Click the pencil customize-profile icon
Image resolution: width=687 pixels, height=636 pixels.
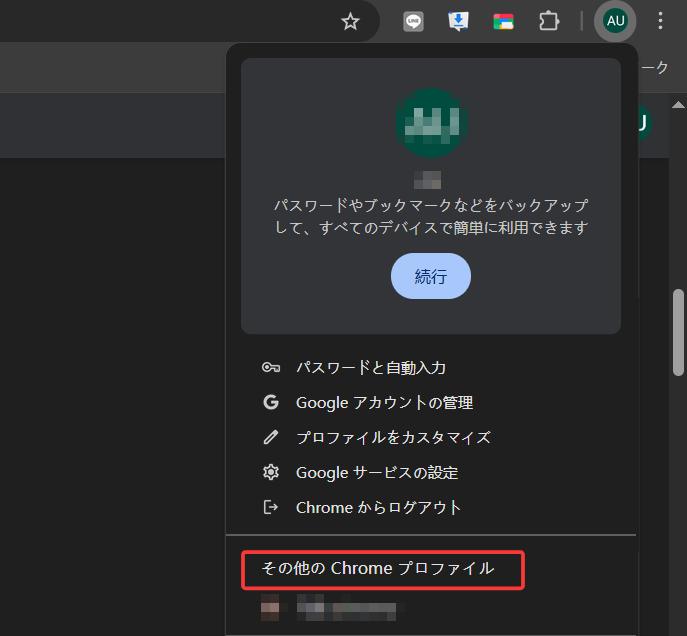tap(271, 437)
